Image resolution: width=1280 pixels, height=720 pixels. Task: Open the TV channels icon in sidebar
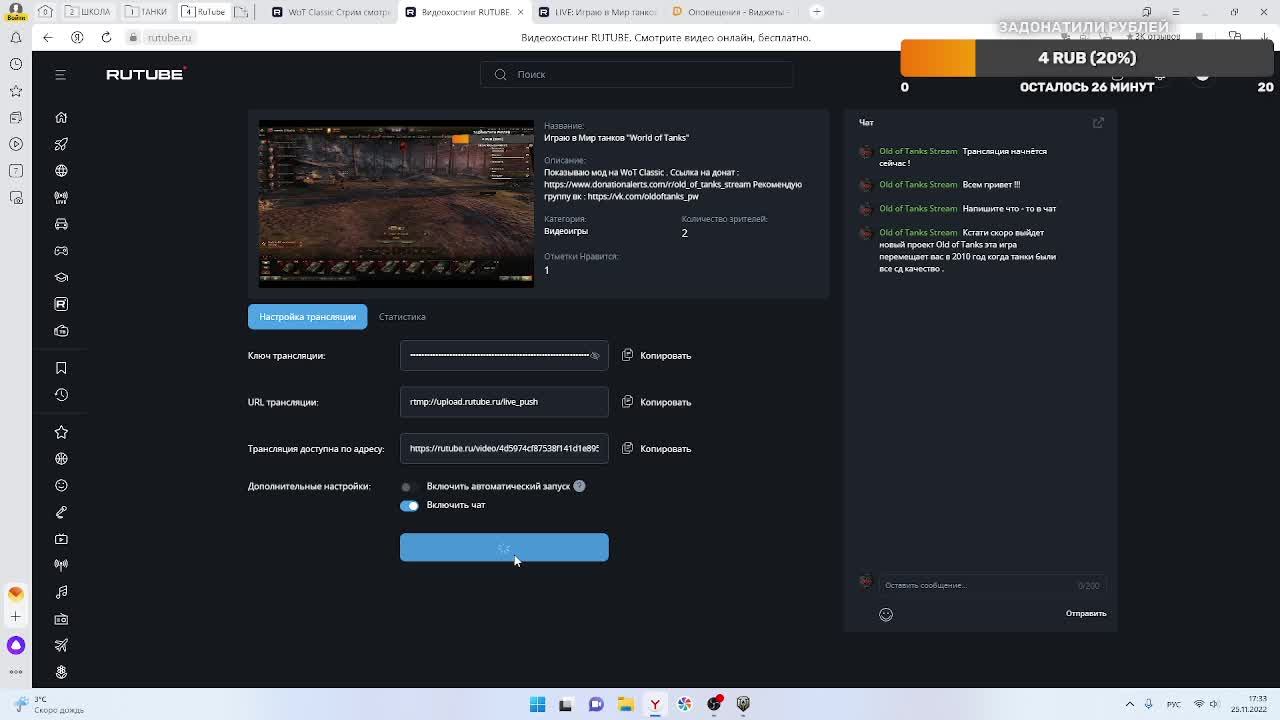(61, 331)
